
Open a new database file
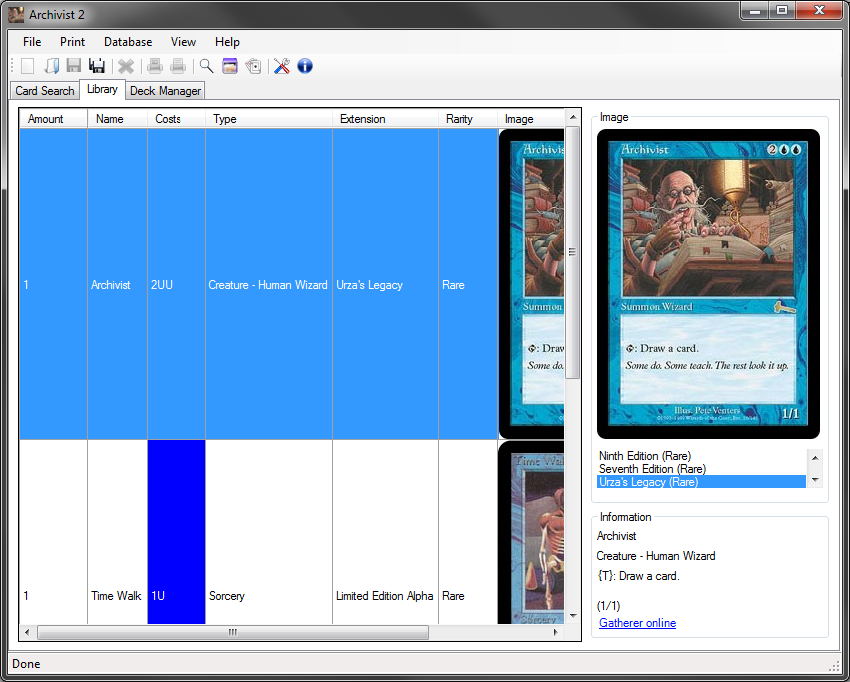(27, 66)
